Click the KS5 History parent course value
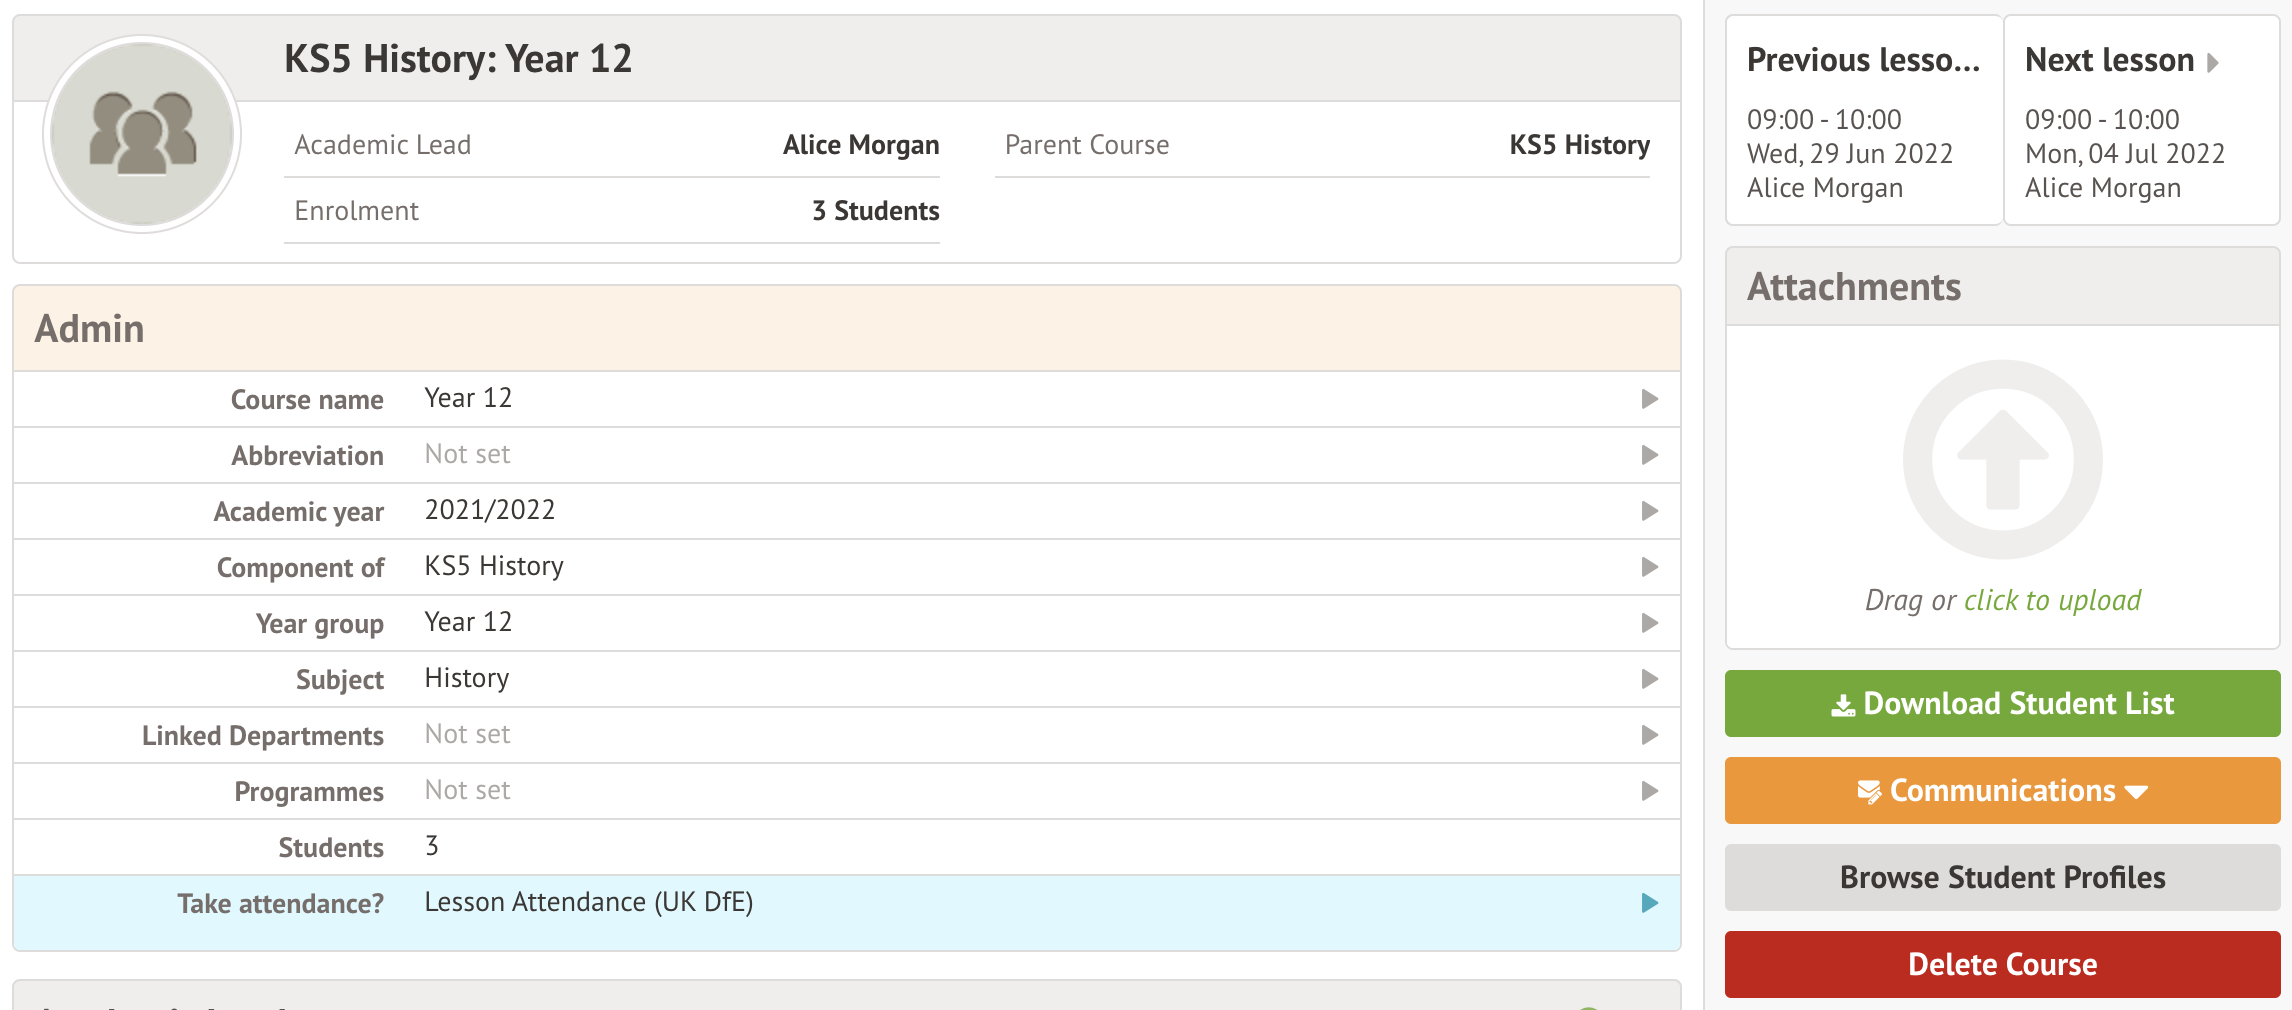Viewport: 2292px width, 1010px height. click(1579, 145)
